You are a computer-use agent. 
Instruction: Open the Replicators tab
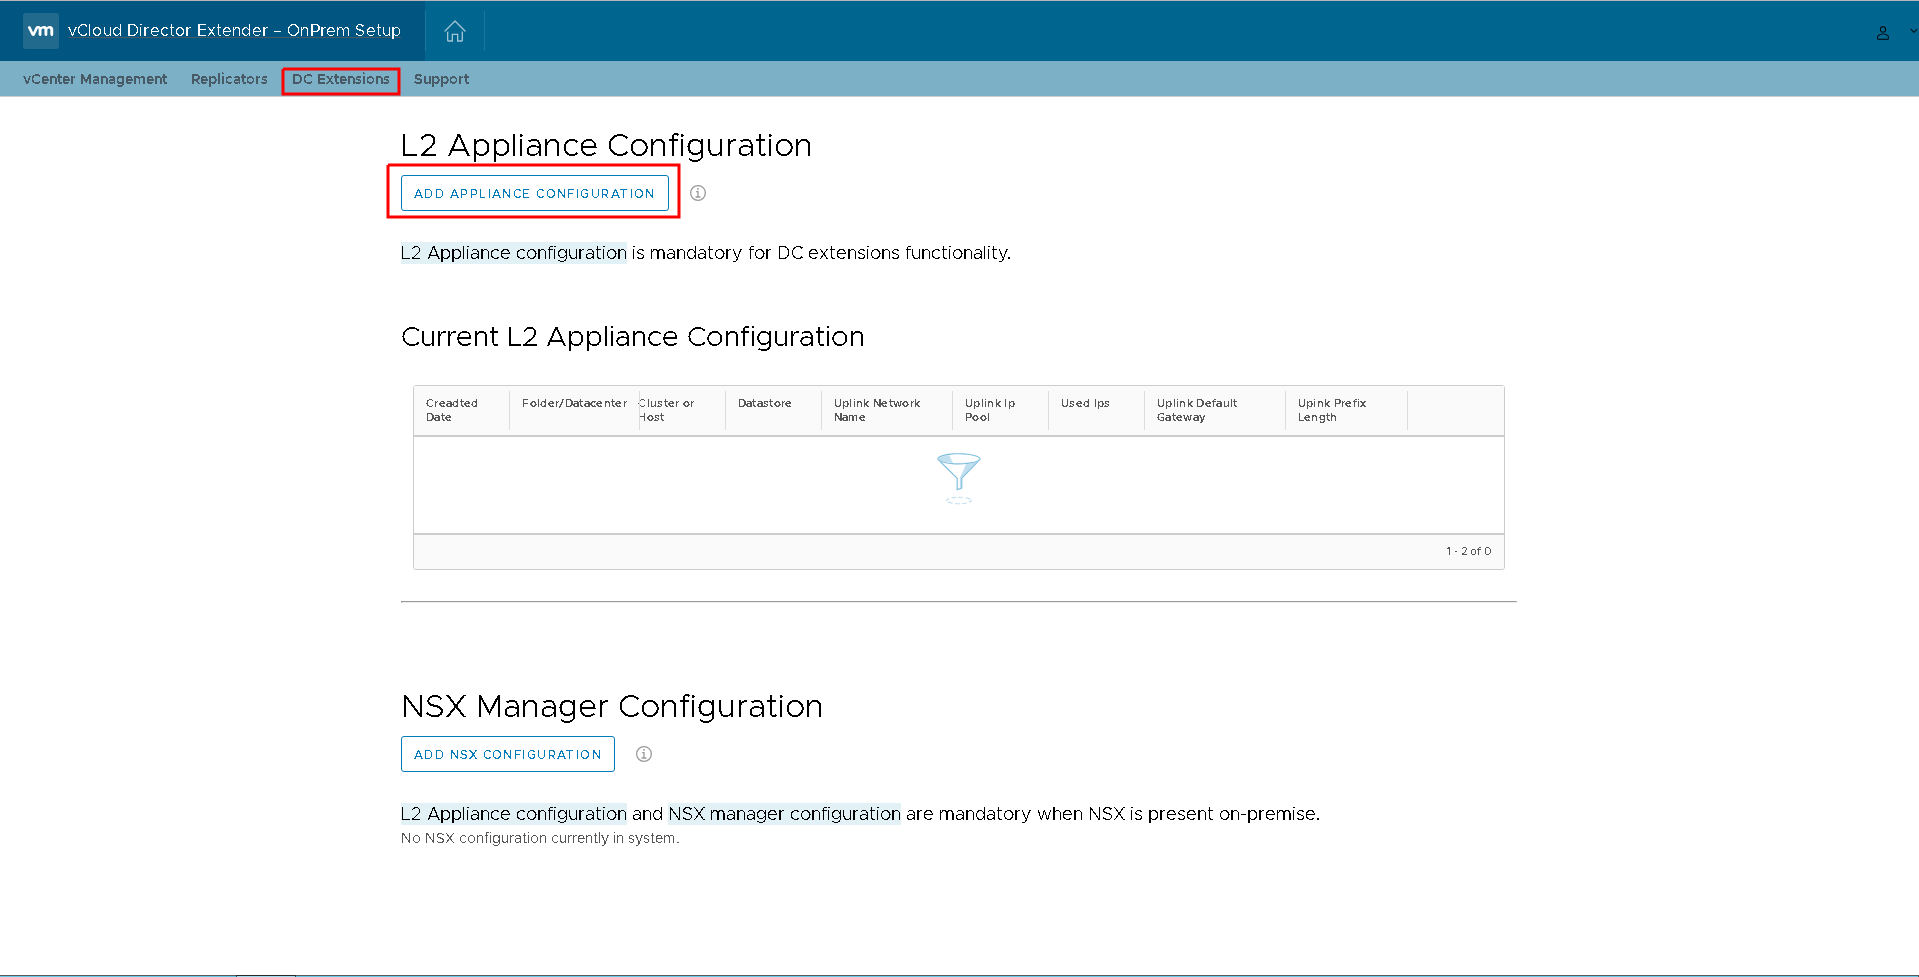tap(228, 79)
